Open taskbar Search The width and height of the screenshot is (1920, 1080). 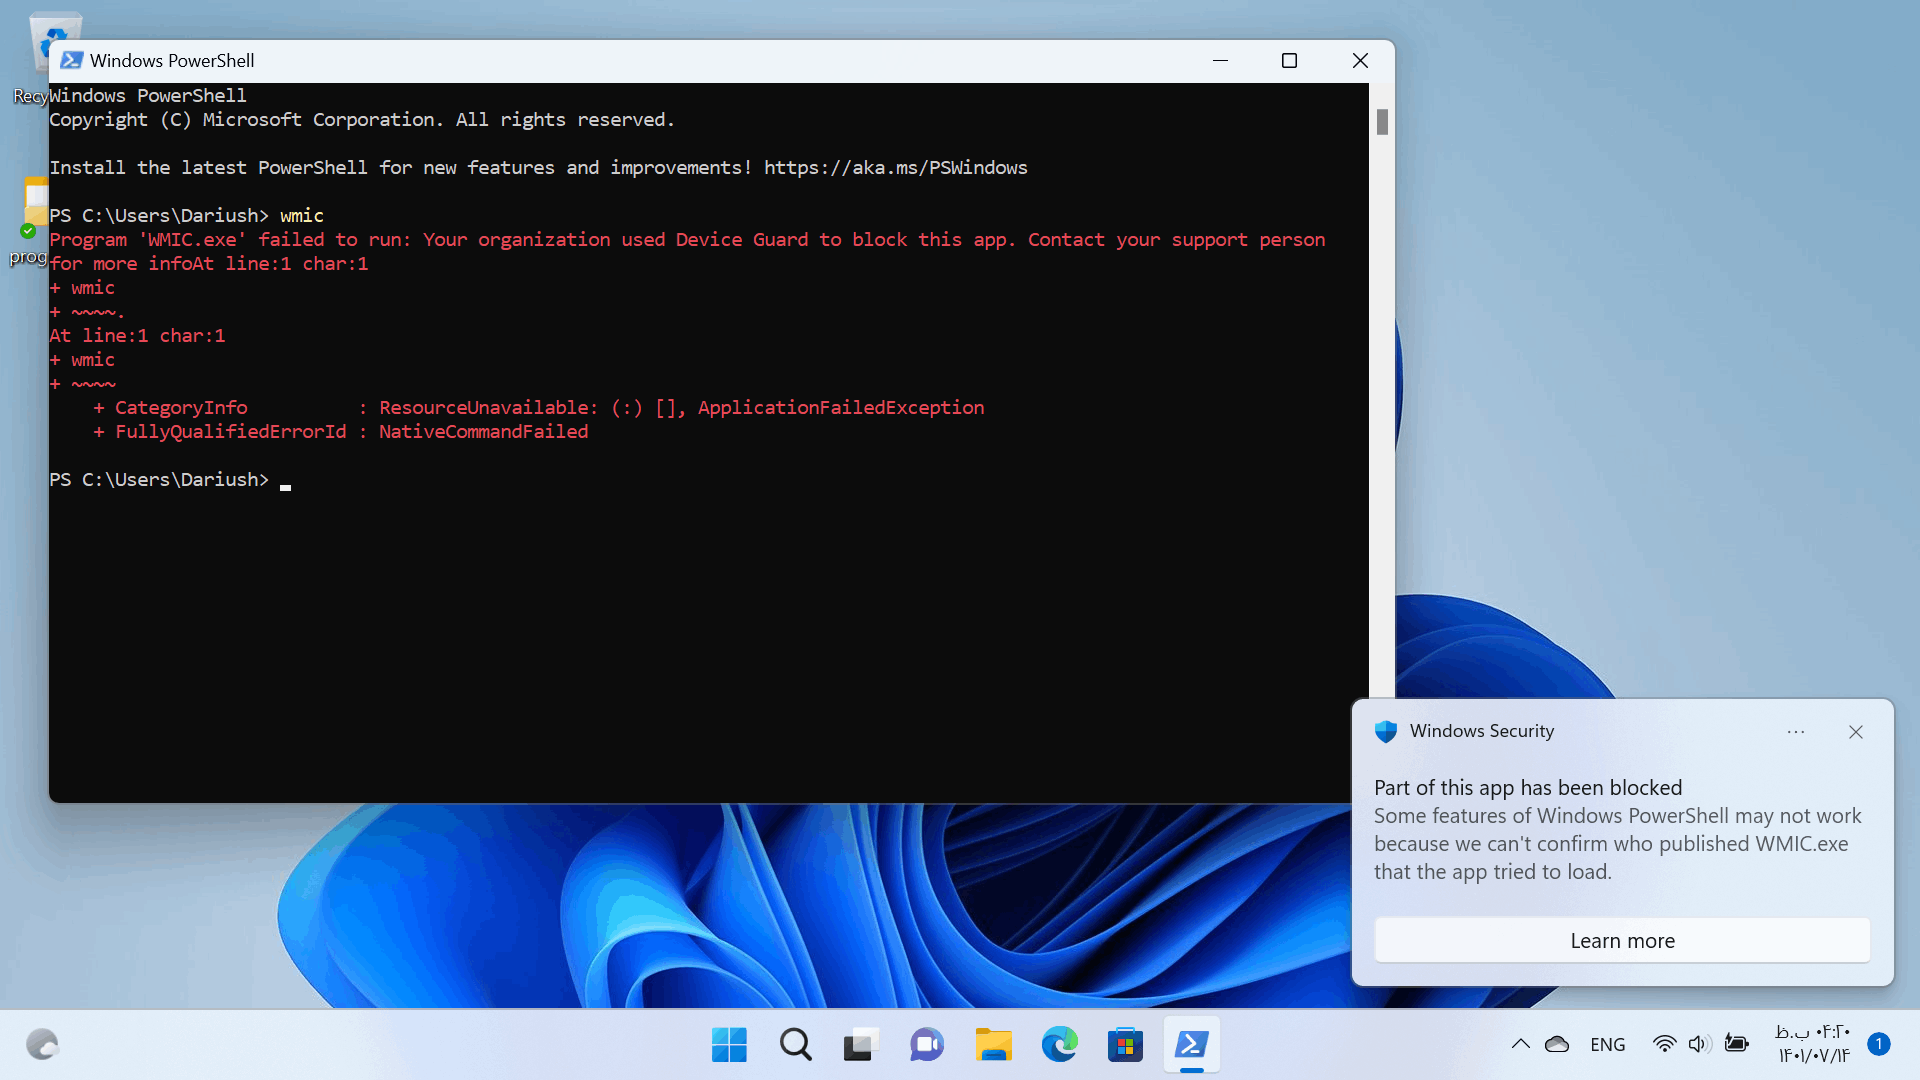pyautogui.click(x=795, y=1045)
